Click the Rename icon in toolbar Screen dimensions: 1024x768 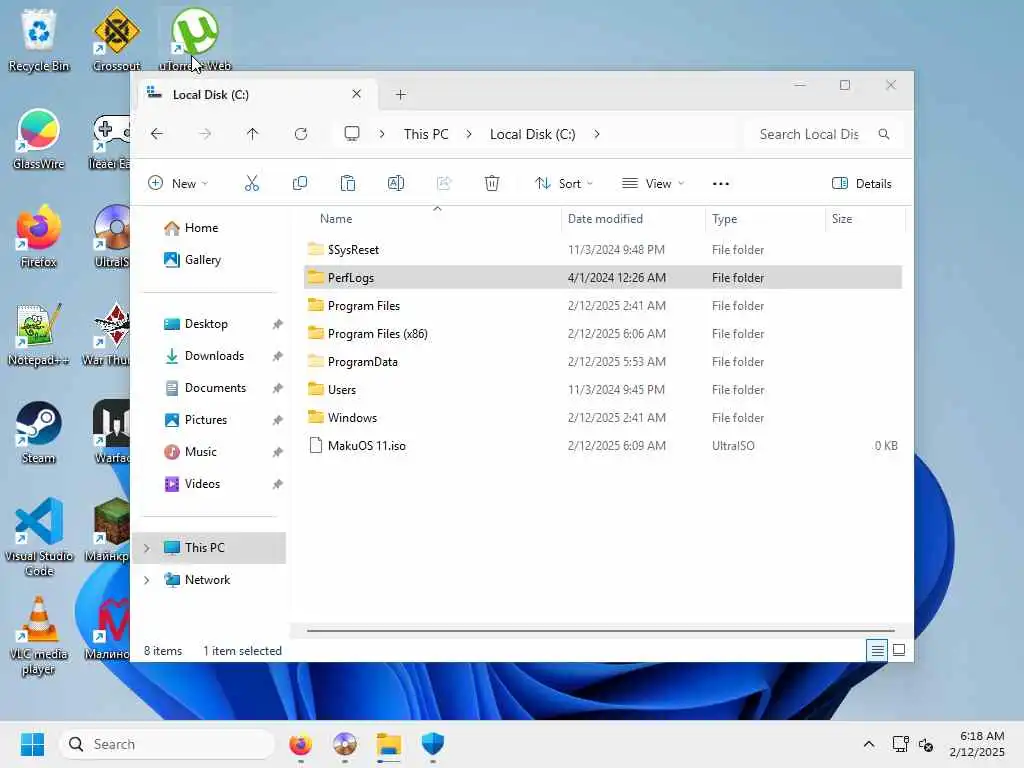click(396, 184)
